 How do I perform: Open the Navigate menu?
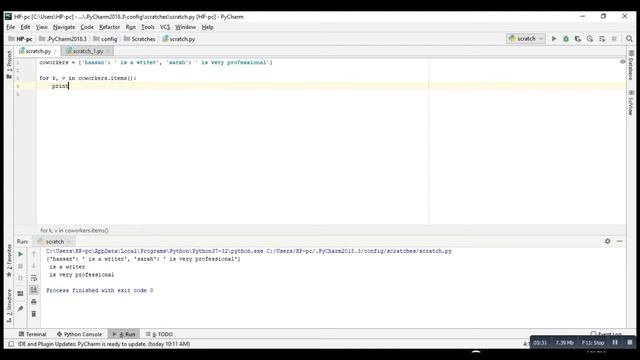click(64, 27)
